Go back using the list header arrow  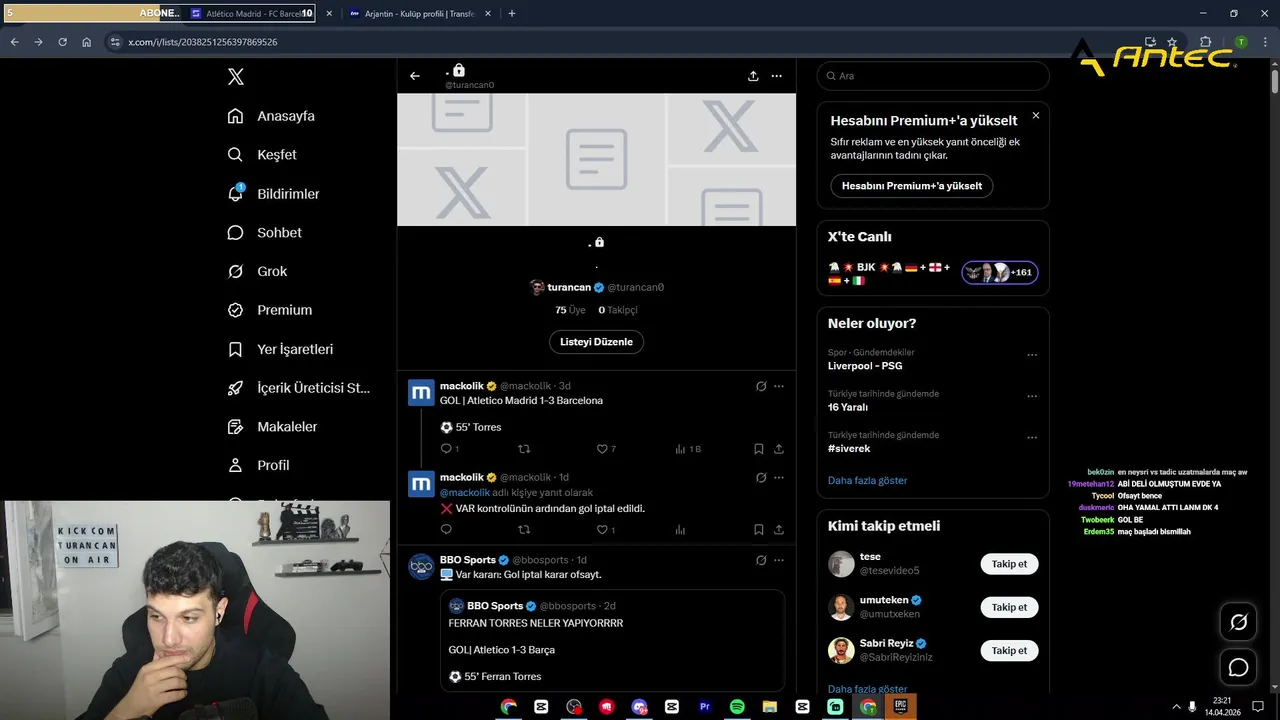(415, 76)
